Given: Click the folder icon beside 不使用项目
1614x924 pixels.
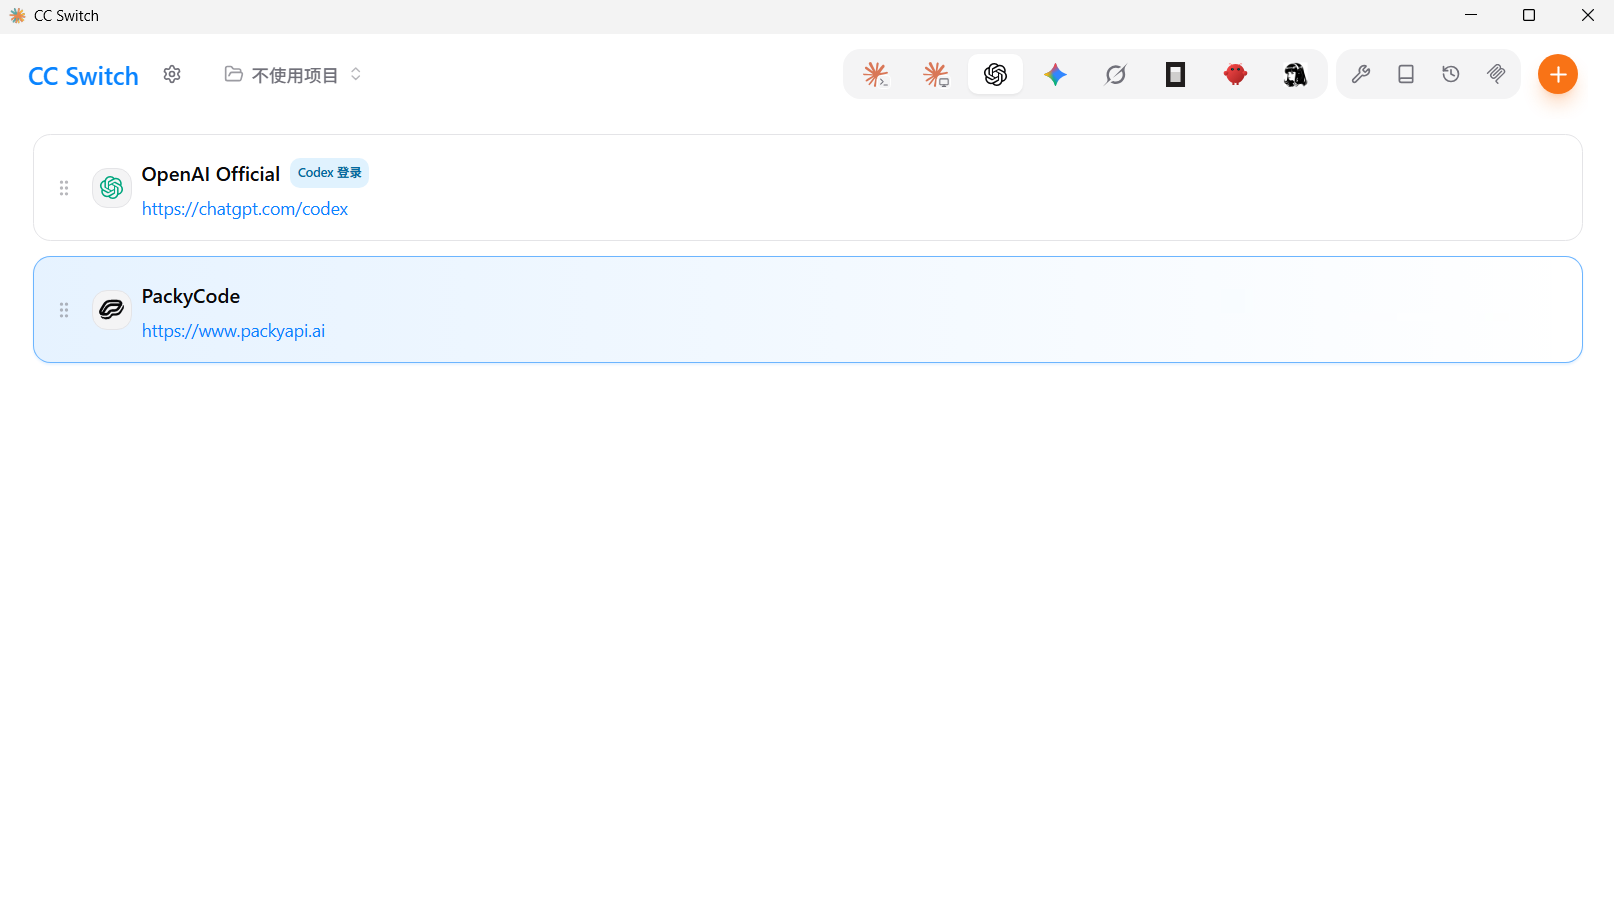Looking at the screenshot, I should coord(234,74).
